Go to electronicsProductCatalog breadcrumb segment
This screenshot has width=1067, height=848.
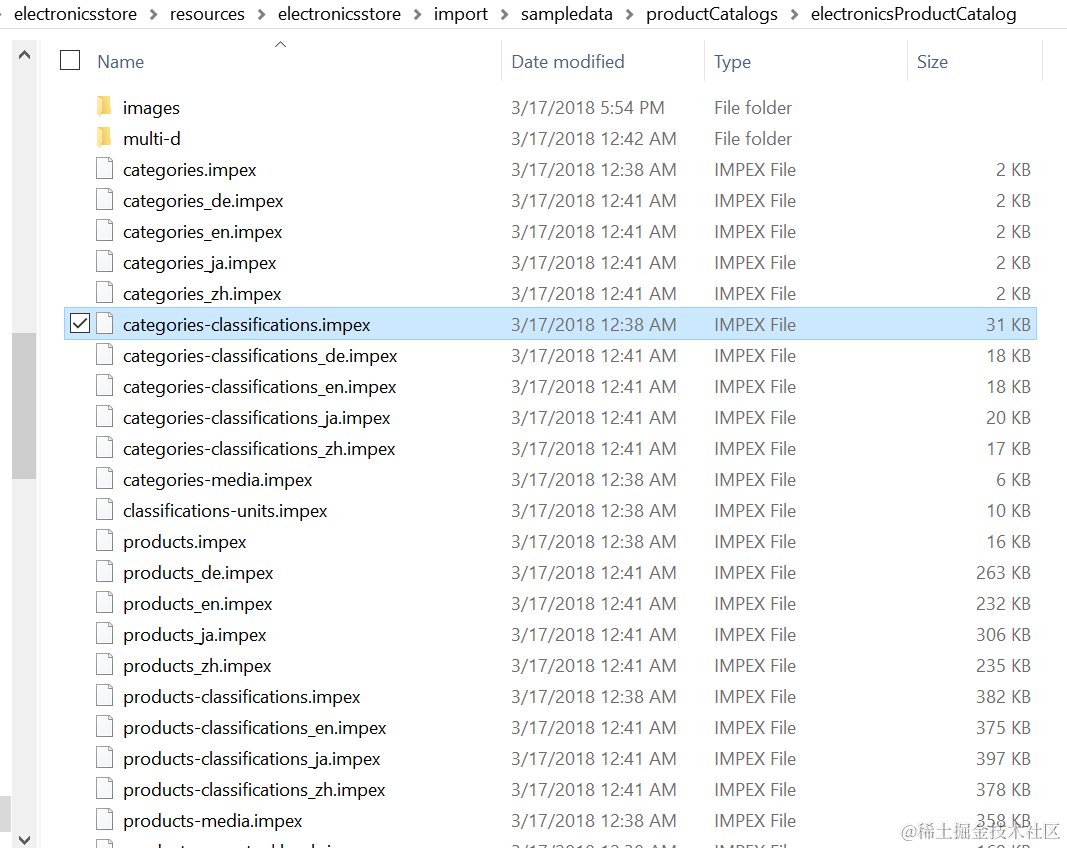point(913,14)
